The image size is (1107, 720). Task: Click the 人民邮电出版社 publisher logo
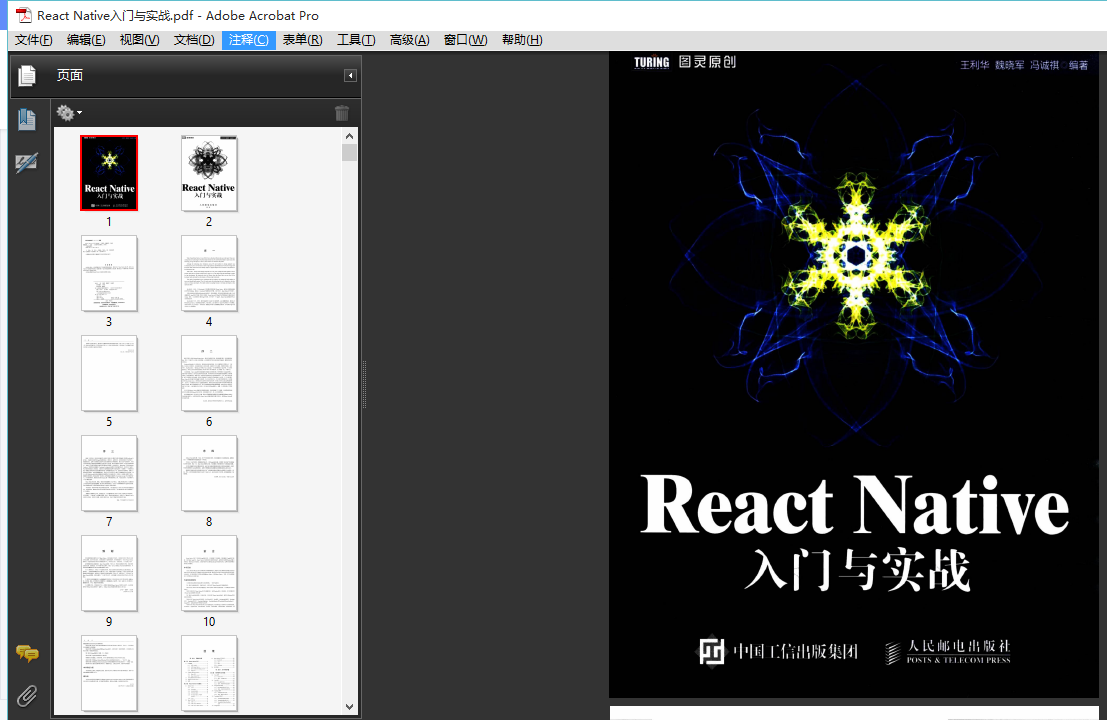point(947,652)
